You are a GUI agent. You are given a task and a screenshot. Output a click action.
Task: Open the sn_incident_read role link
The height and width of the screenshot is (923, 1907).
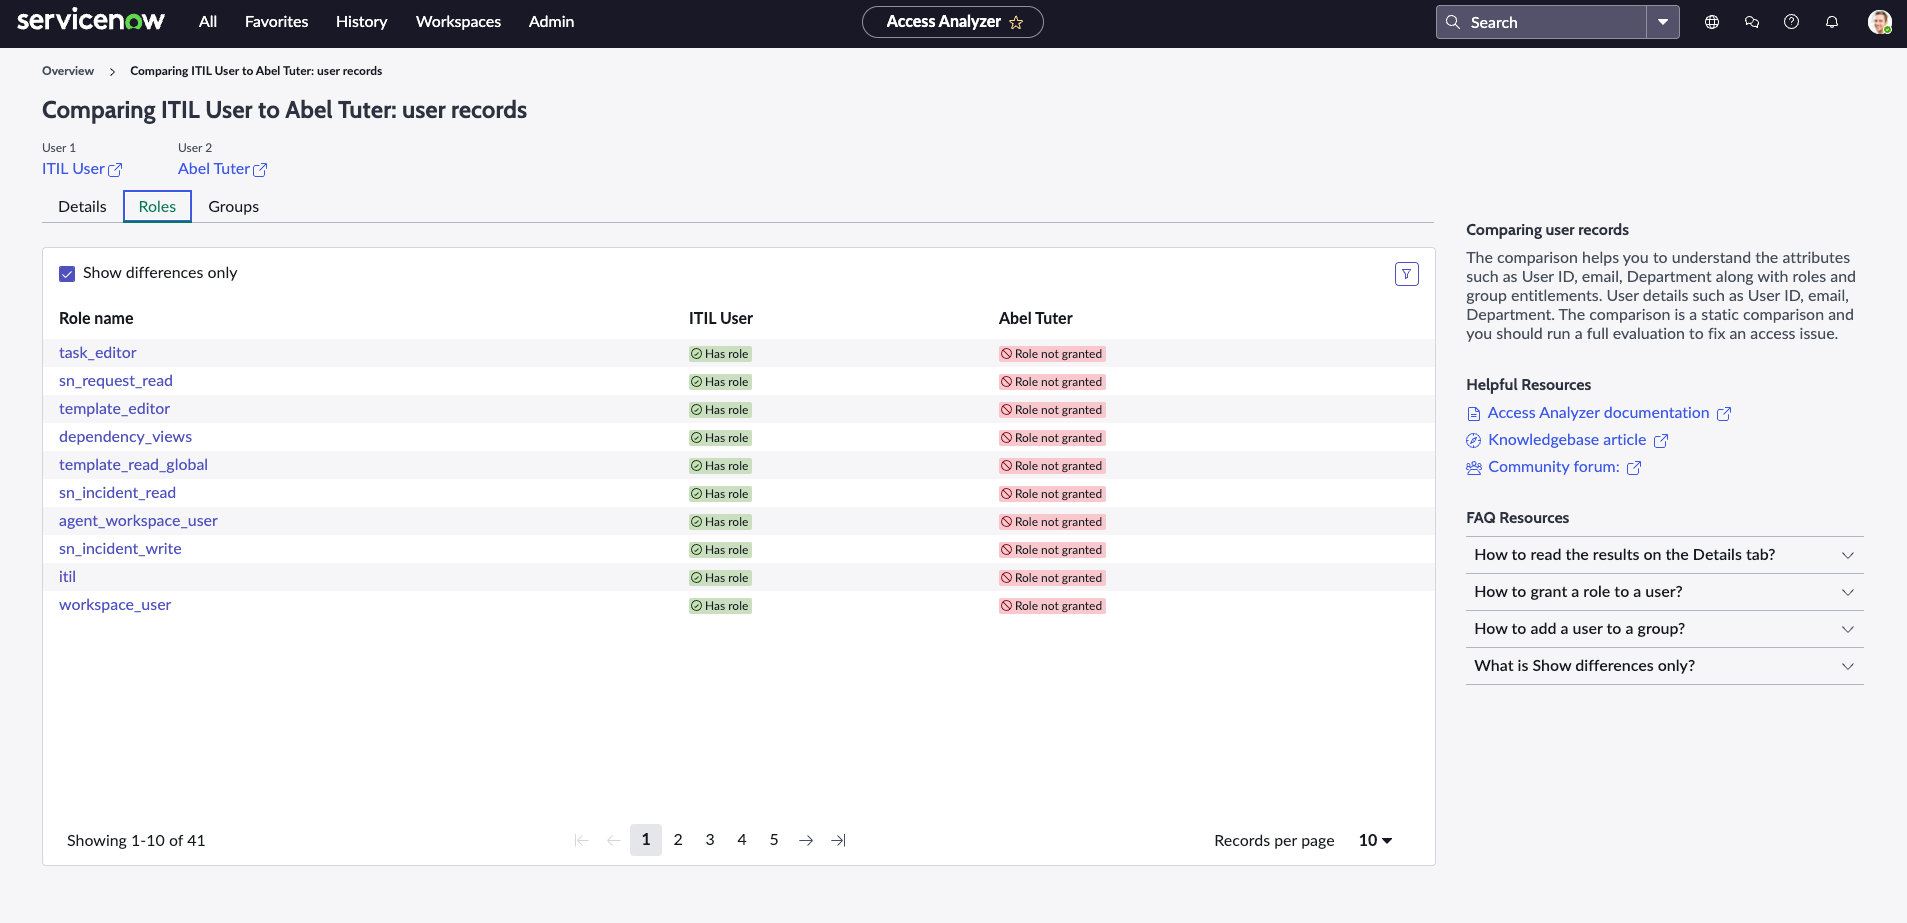117,493
